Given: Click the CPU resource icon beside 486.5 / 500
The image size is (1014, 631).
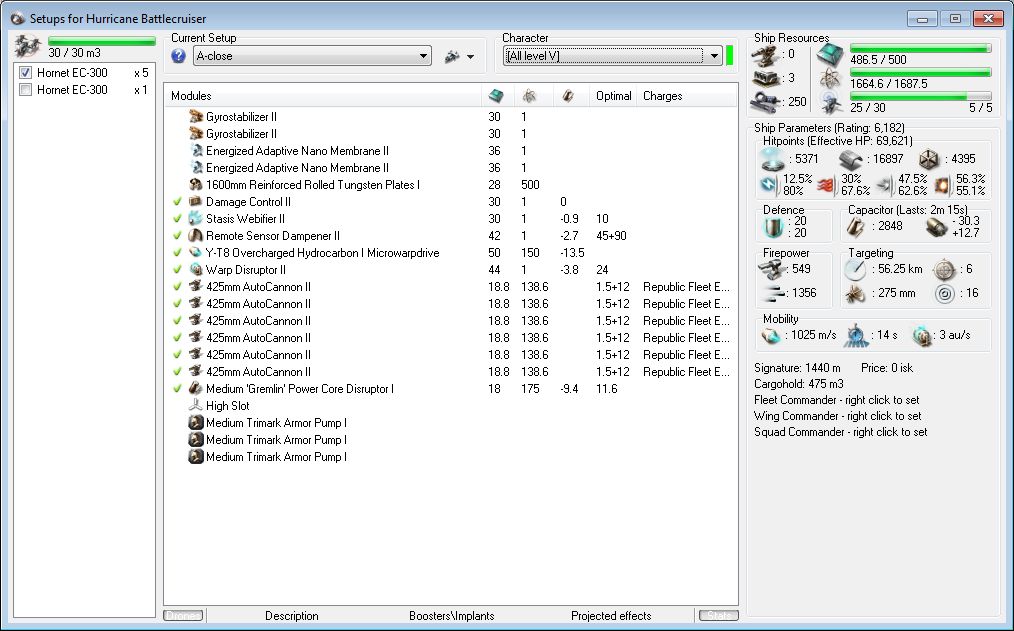Looking at the screenshot, I should (830, 56).
